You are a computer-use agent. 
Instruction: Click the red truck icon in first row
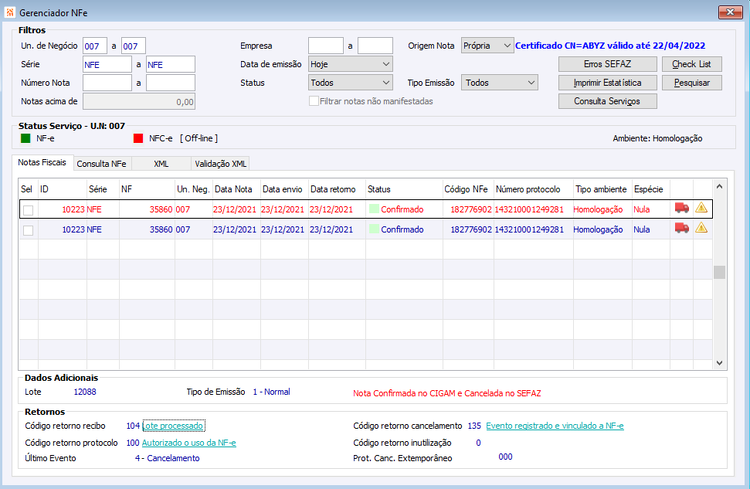[682, 208]
